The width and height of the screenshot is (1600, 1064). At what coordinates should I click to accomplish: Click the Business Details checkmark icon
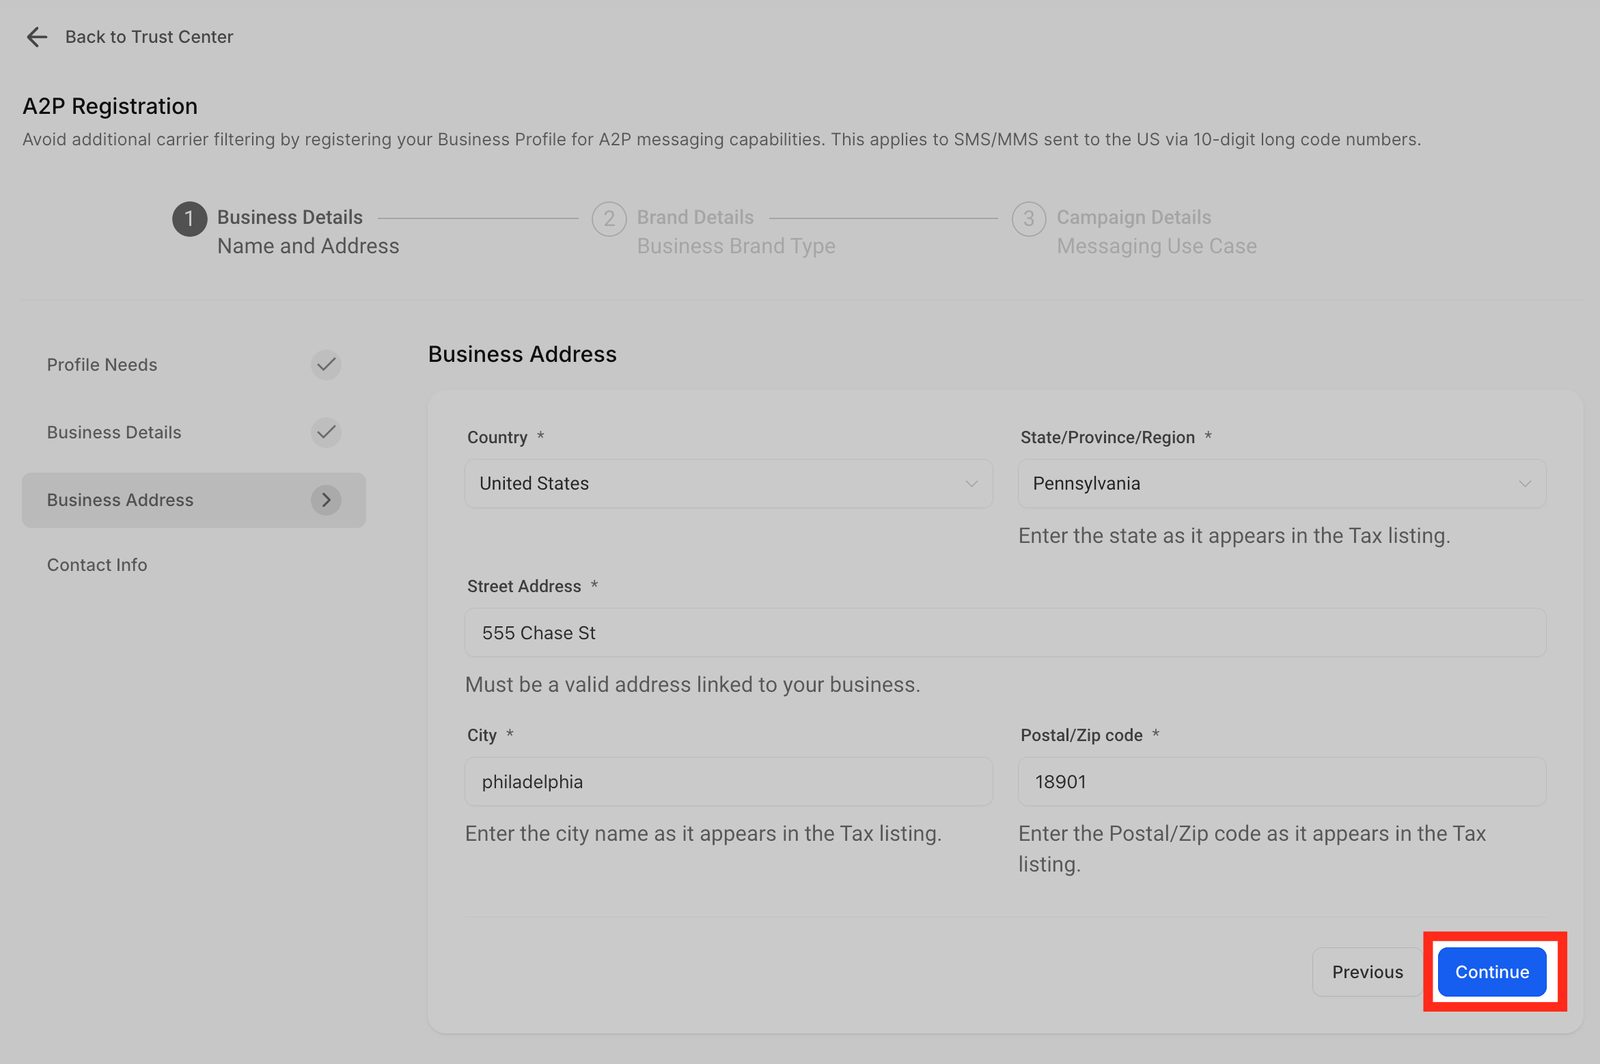tap(326, 433)
